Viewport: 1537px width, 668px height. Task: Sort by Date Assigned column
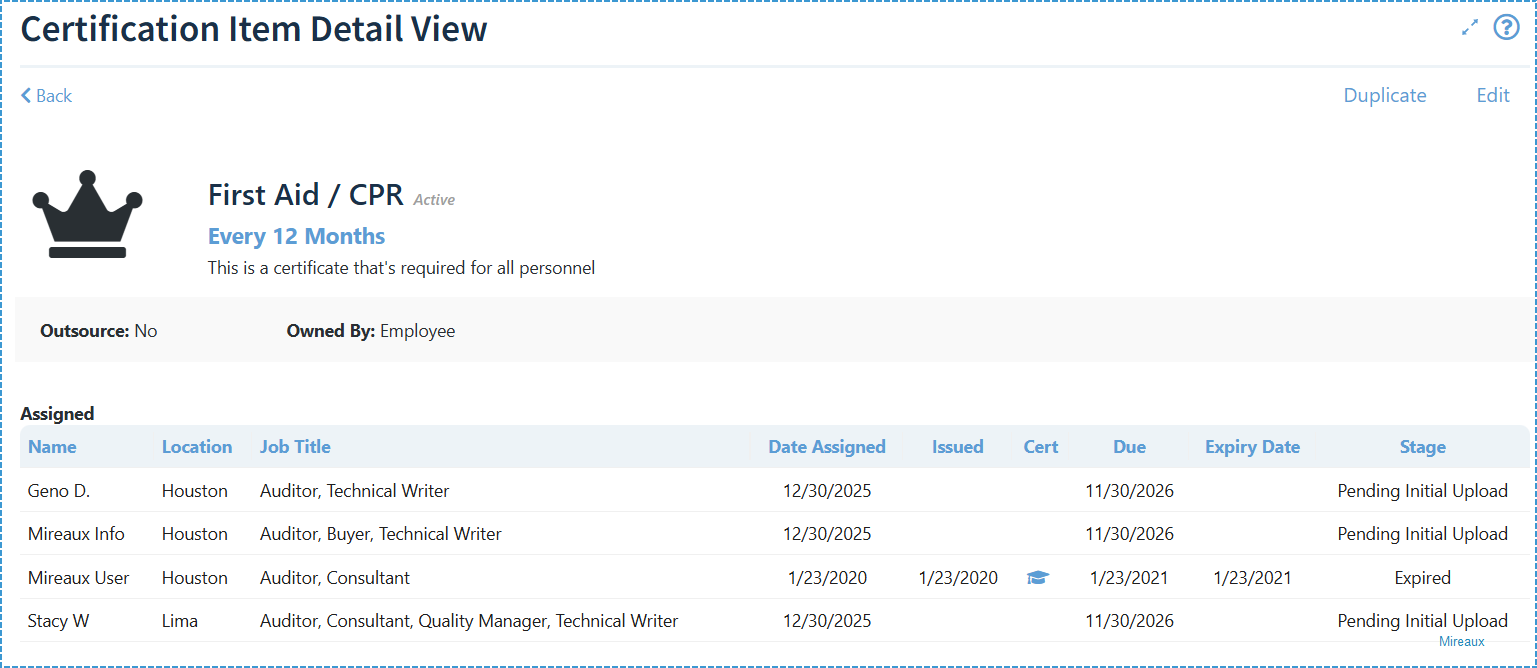click(826, 447)
